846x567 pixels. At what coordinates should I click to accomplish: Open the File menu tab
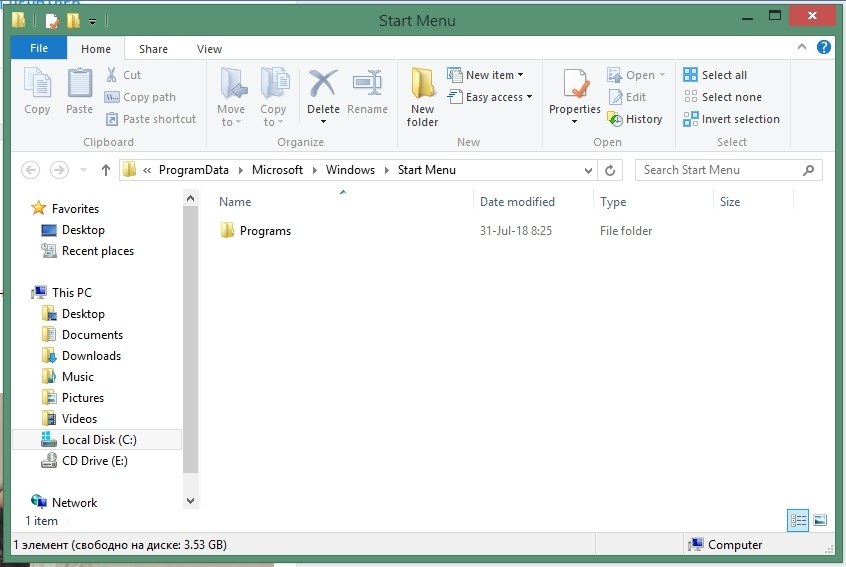point(39,48)
